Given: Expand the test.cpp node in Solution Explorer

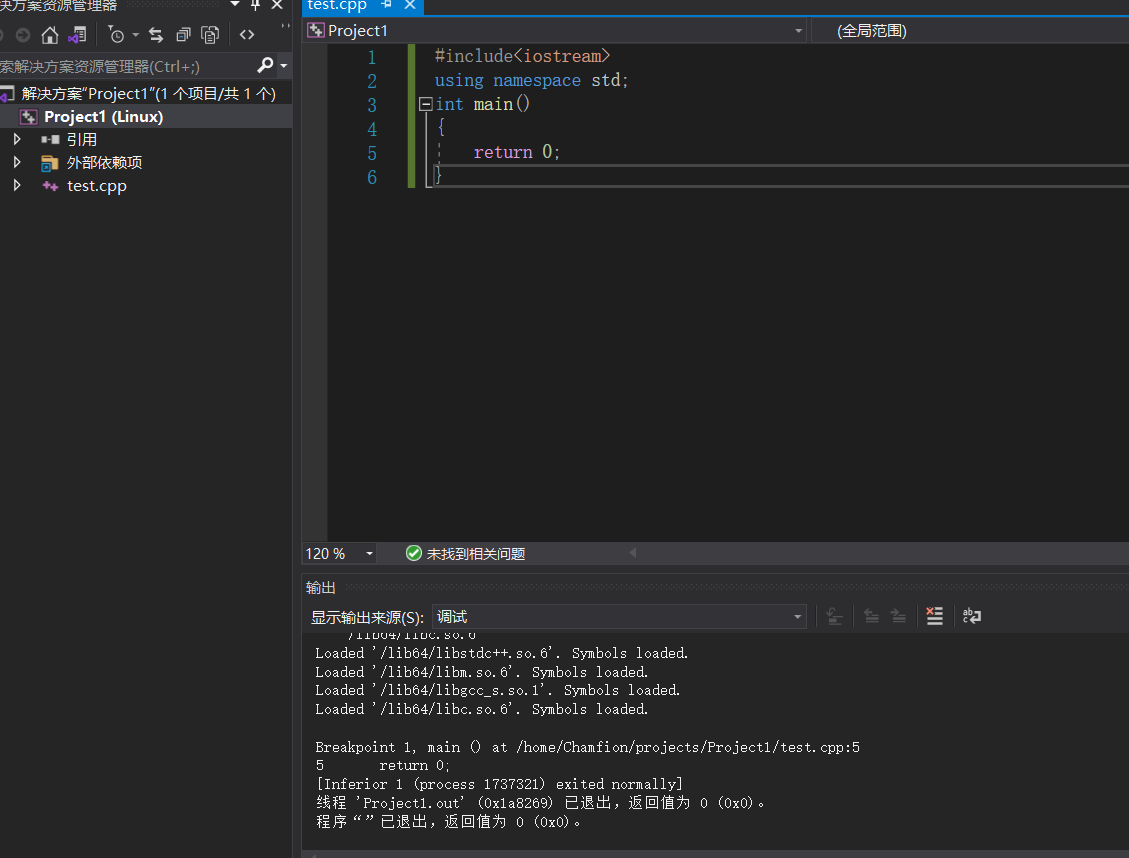Looking at the screenshot, I should click(x=17, y=185).
